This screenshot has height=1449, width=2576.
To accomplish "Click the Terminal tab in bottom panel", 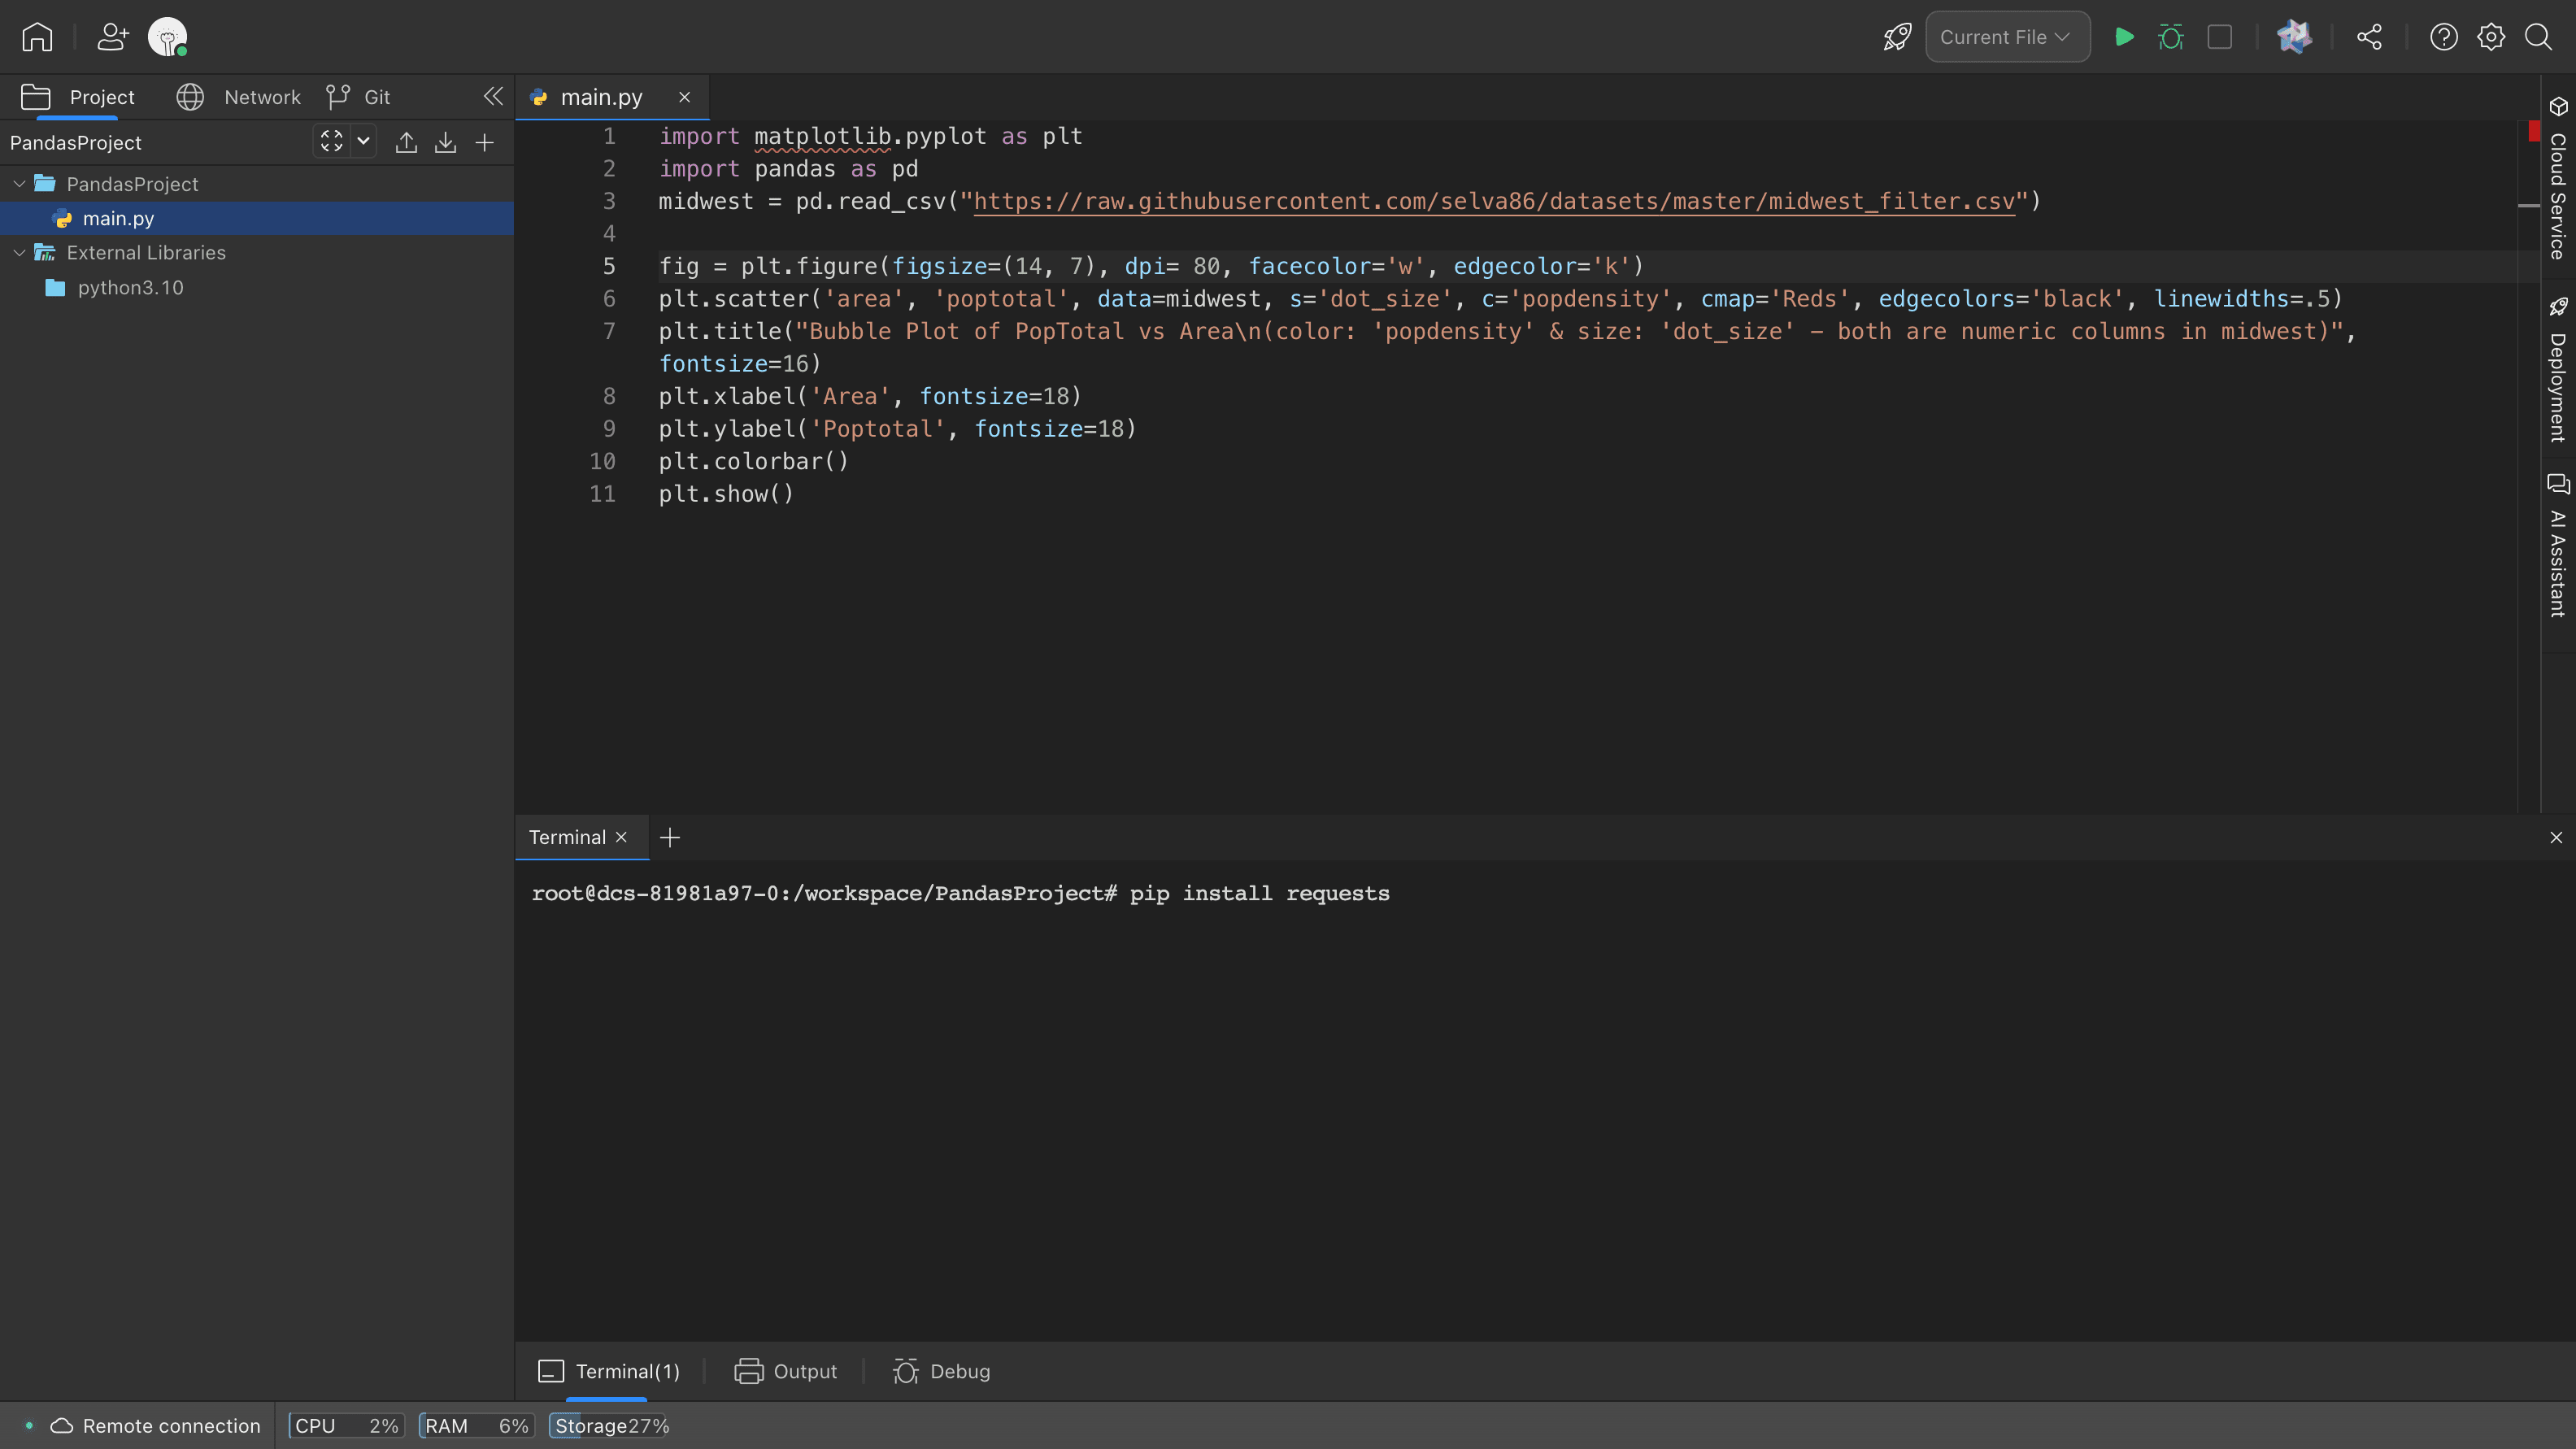I will (608, 1371).
